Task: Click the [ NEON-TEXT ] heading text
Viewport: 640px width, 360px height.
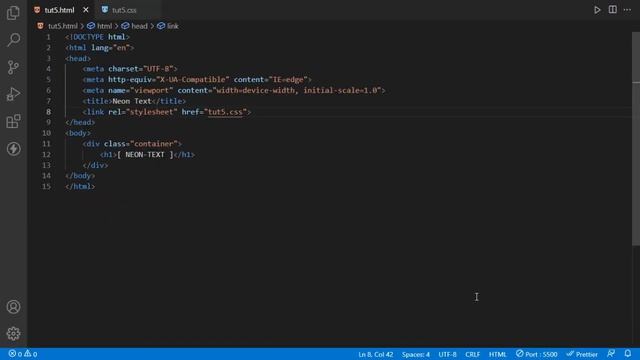Action: pyautogui.click(x=145, y=155)
